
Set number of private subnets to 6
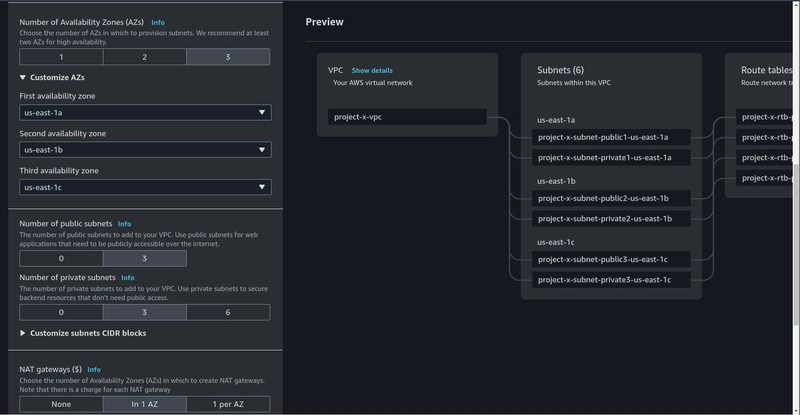tap(228, 312)
